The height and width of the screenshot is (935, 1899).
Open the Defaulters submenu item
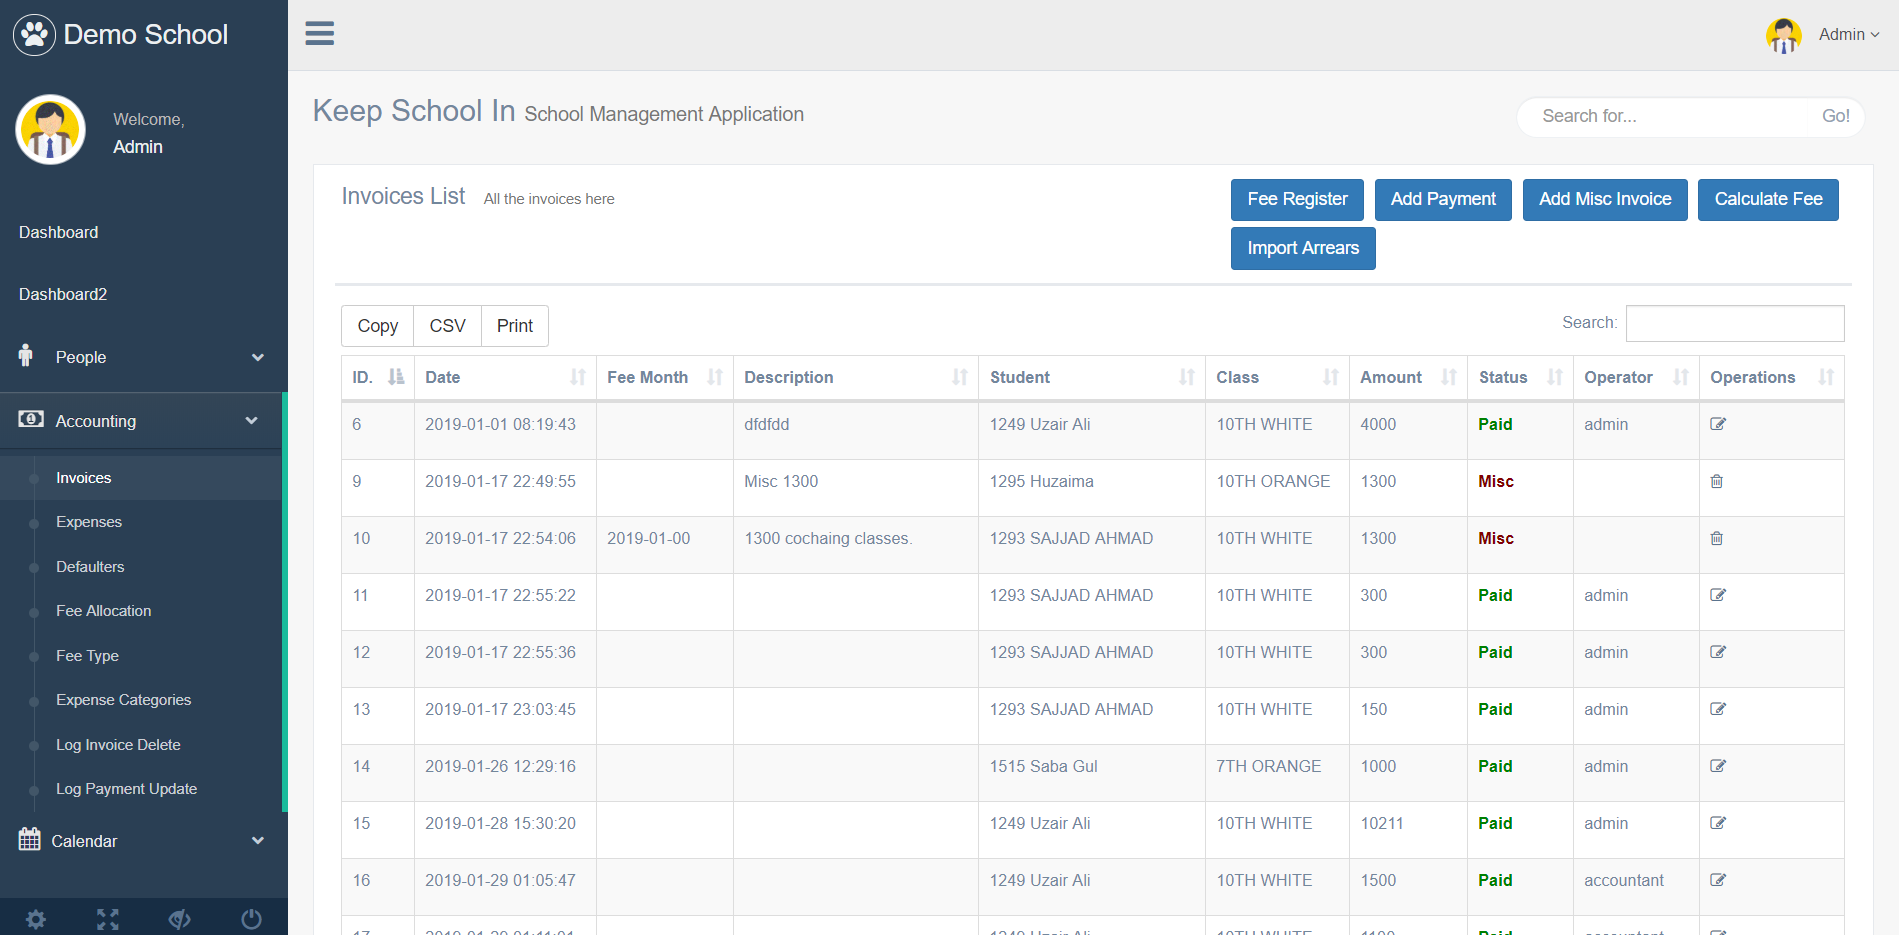[x=90, y=567]
